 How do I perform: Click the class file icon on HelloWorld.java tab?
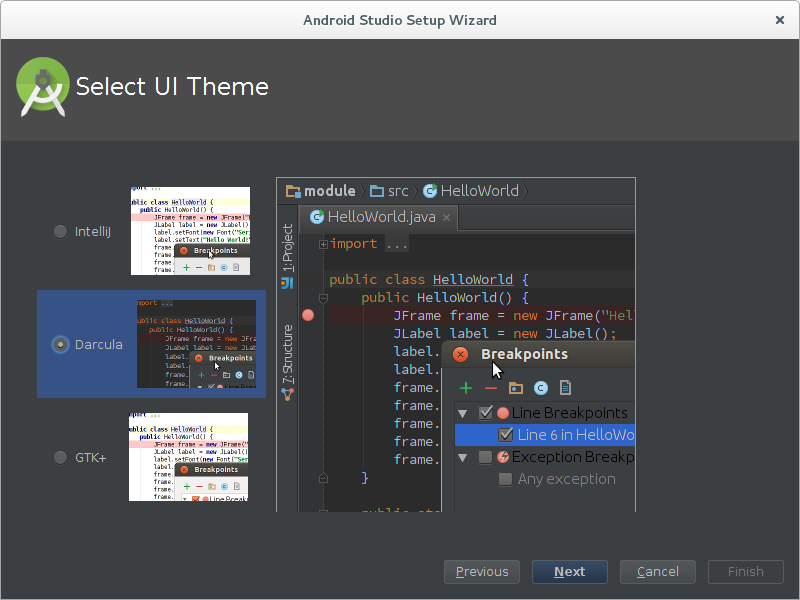317,217
